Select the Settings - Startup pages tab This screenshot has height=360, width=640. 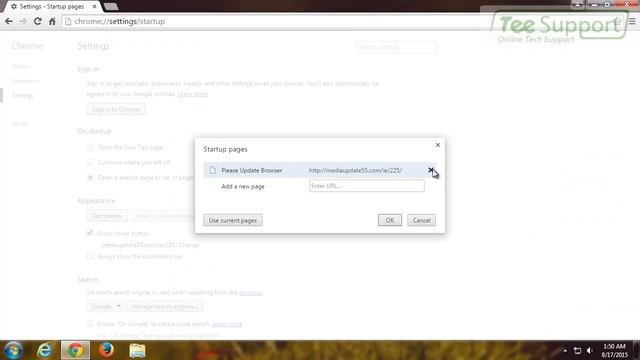51,7
